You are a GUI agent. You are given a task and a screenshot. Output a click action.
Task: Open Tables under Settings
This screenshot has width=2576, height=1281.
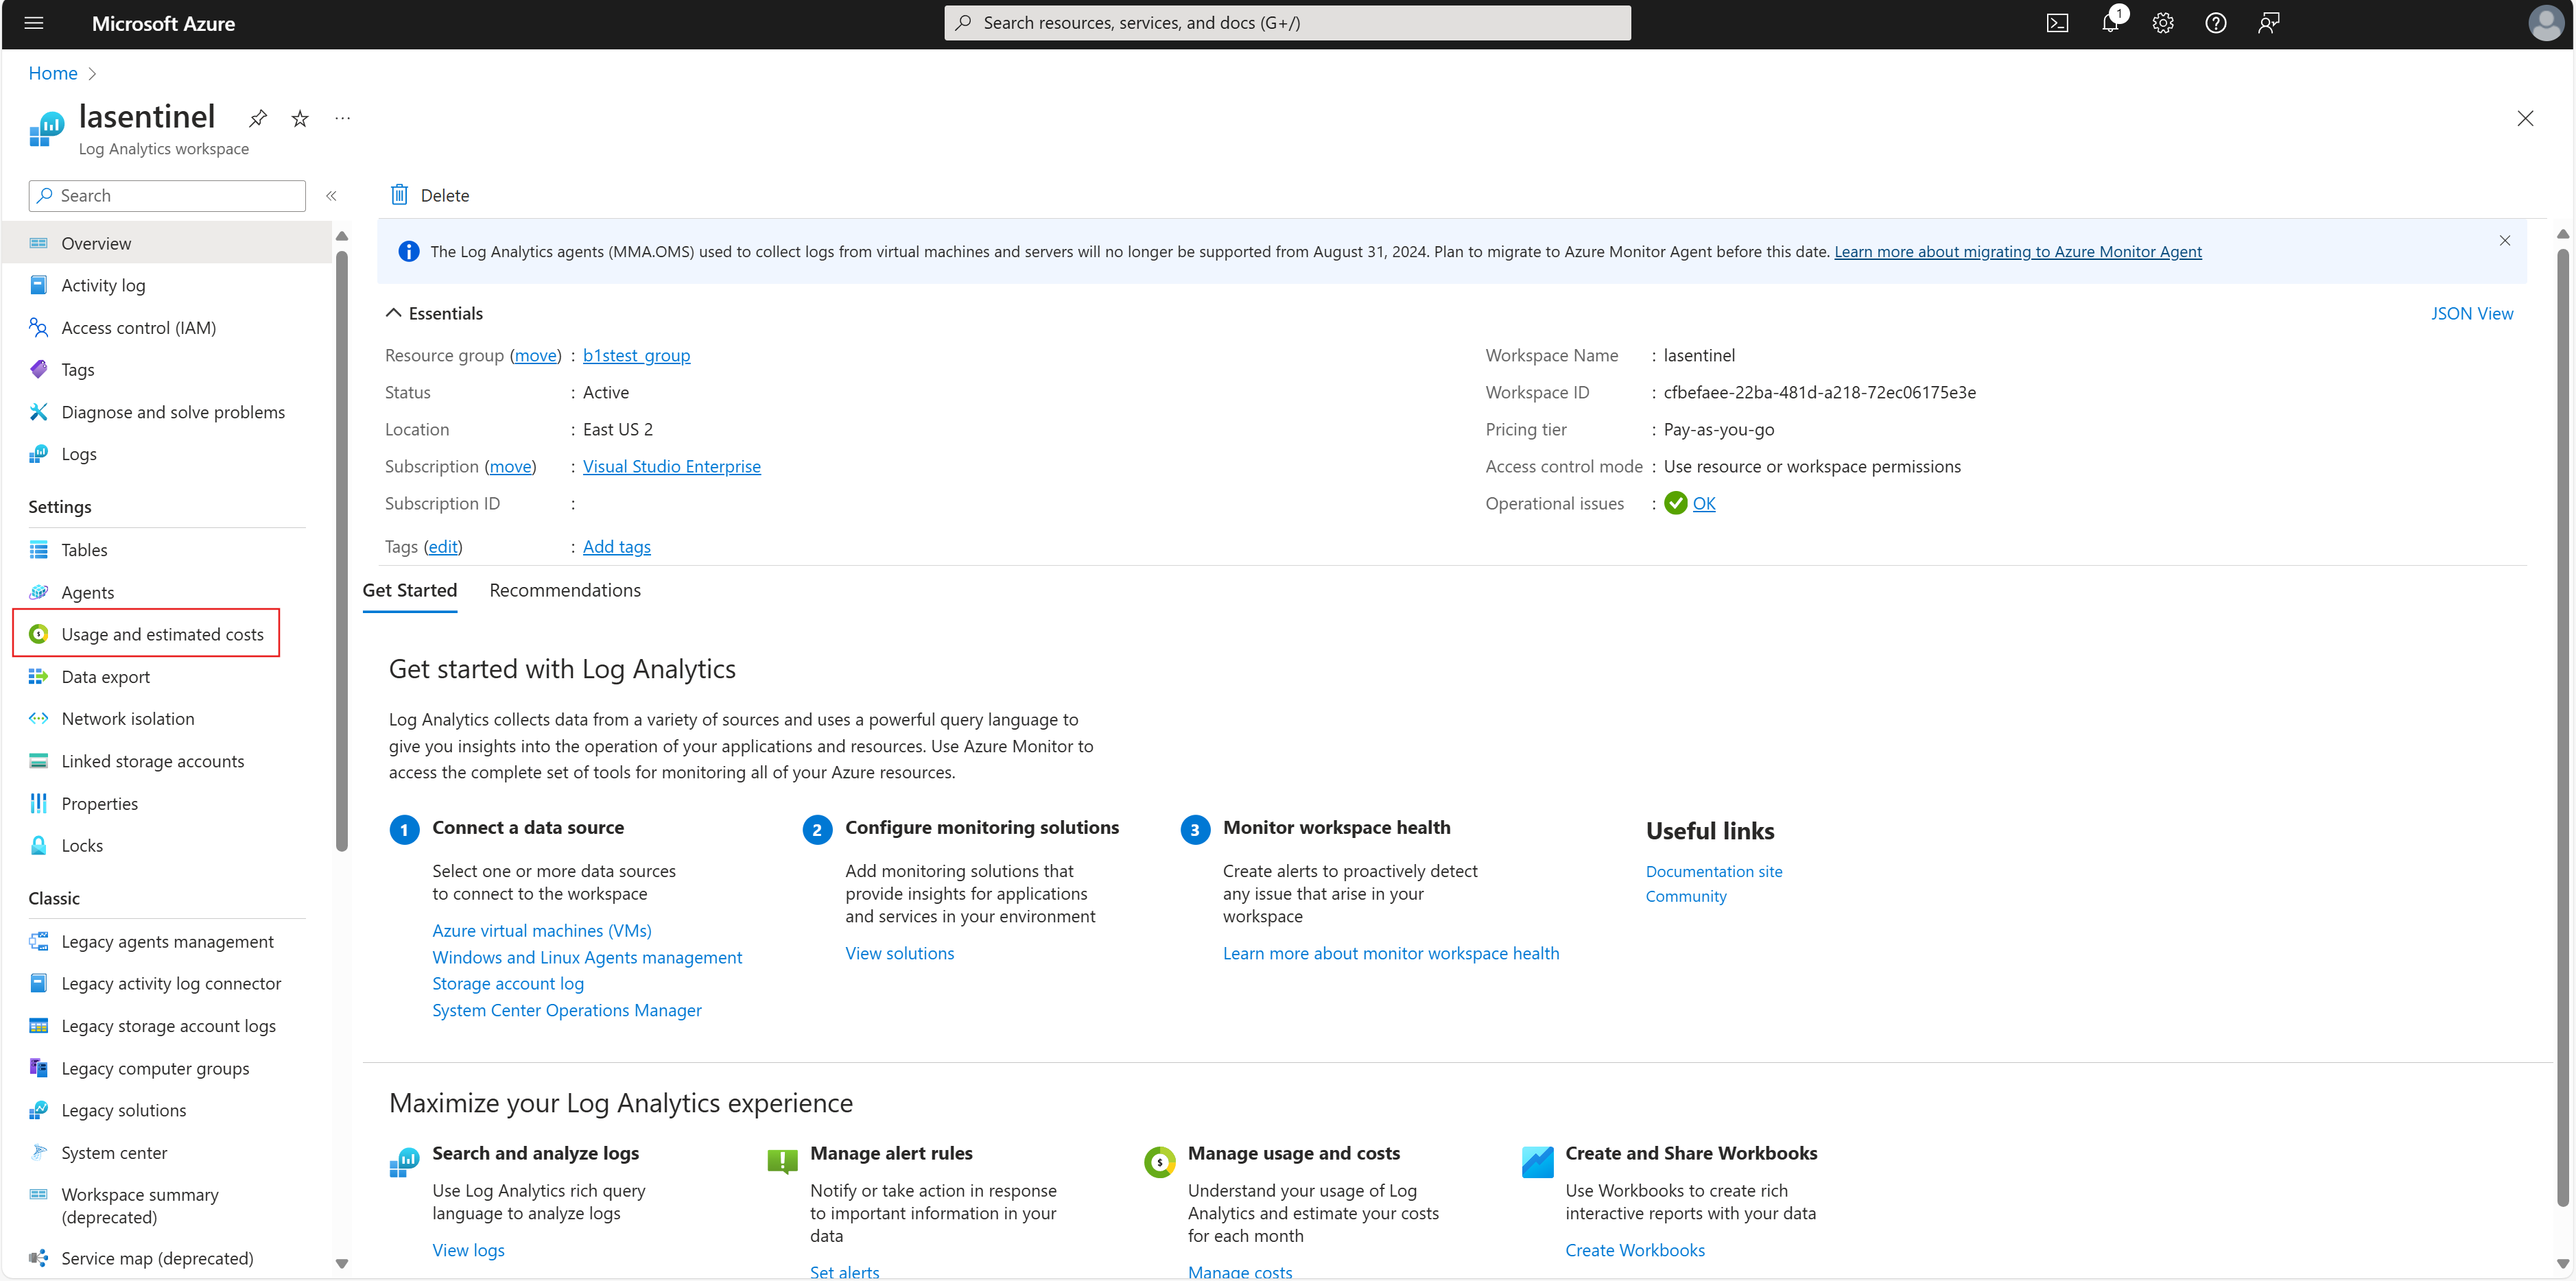(84, 550)
